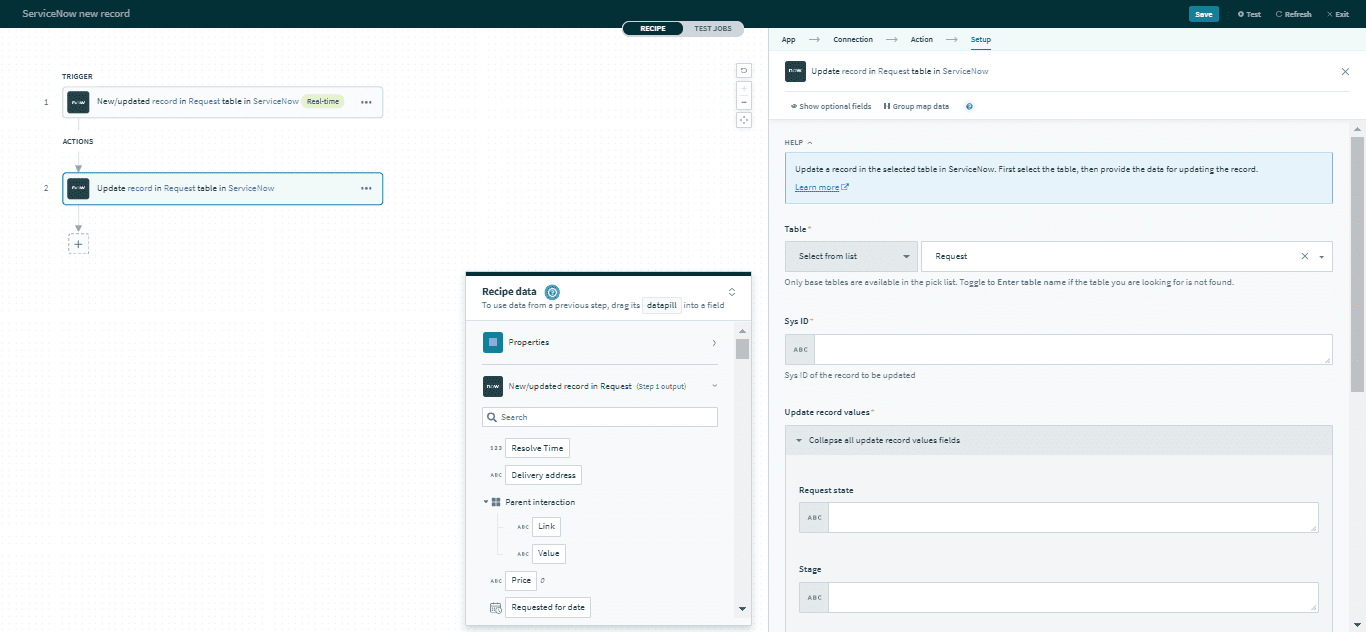Go to the Connection step tab
The width and height of the screenshot is (1366, 632).
853,40
